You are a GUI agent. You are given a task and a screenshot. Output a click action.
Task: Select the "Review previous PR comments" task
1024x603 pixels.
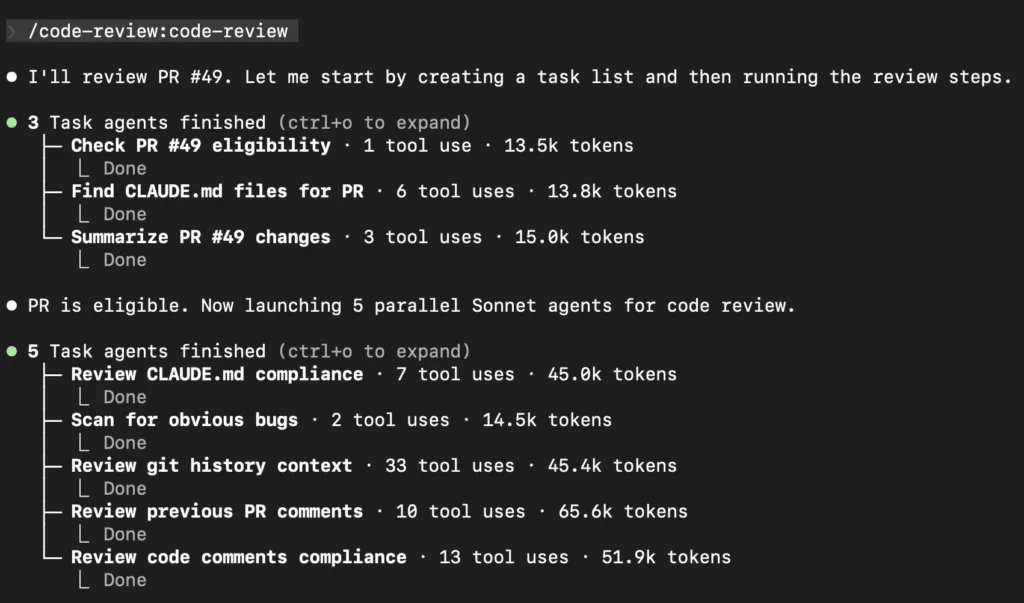click(217, 511)
